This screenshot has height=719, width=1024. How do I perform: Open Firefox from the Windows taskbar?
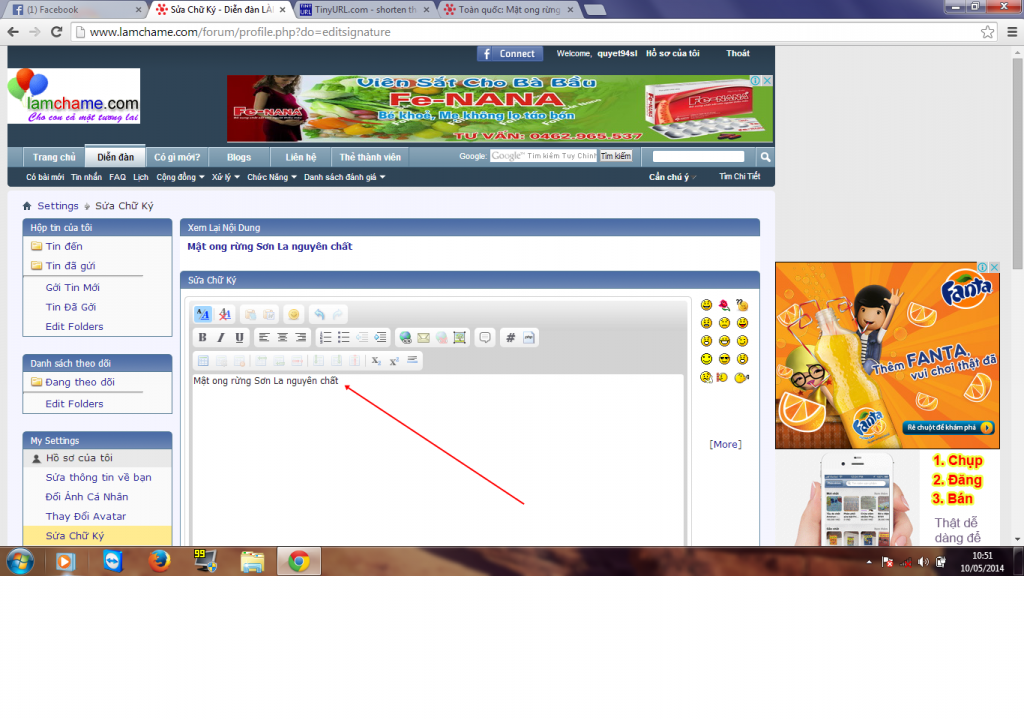(x=158, y=561)
